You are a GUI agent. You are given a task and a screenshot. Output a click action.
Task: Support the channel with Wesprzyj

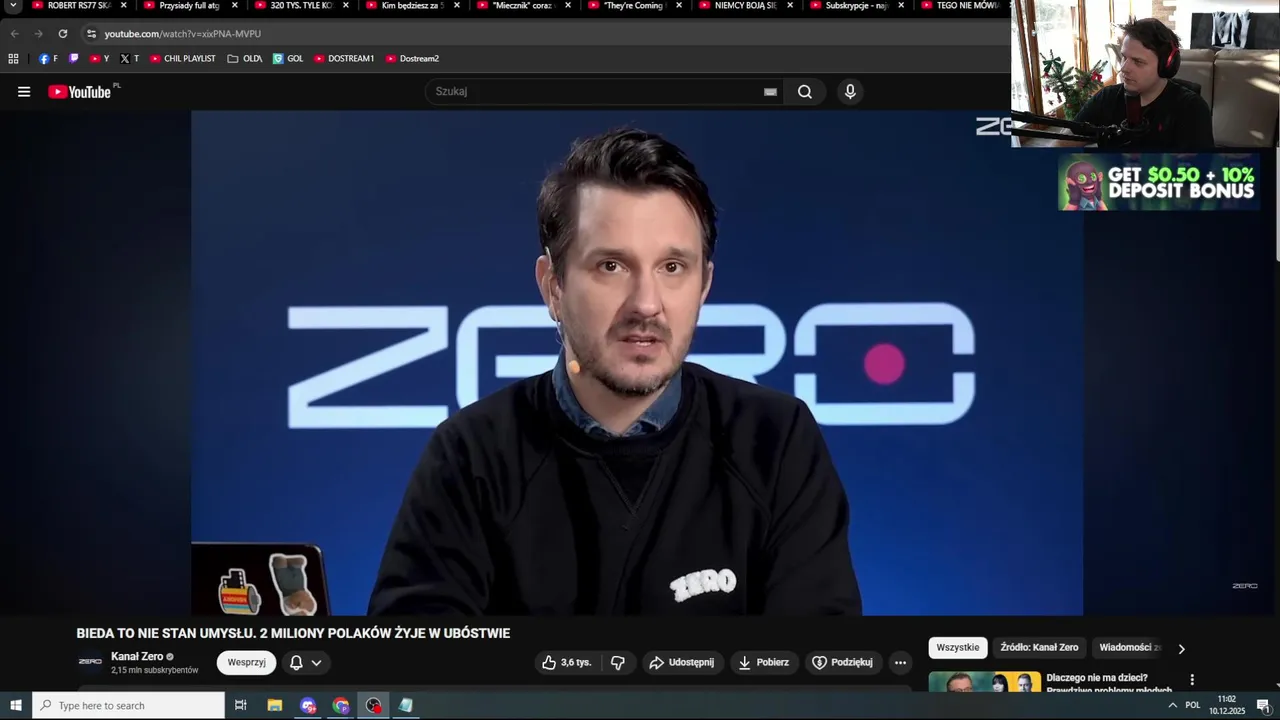coord(246,662)
